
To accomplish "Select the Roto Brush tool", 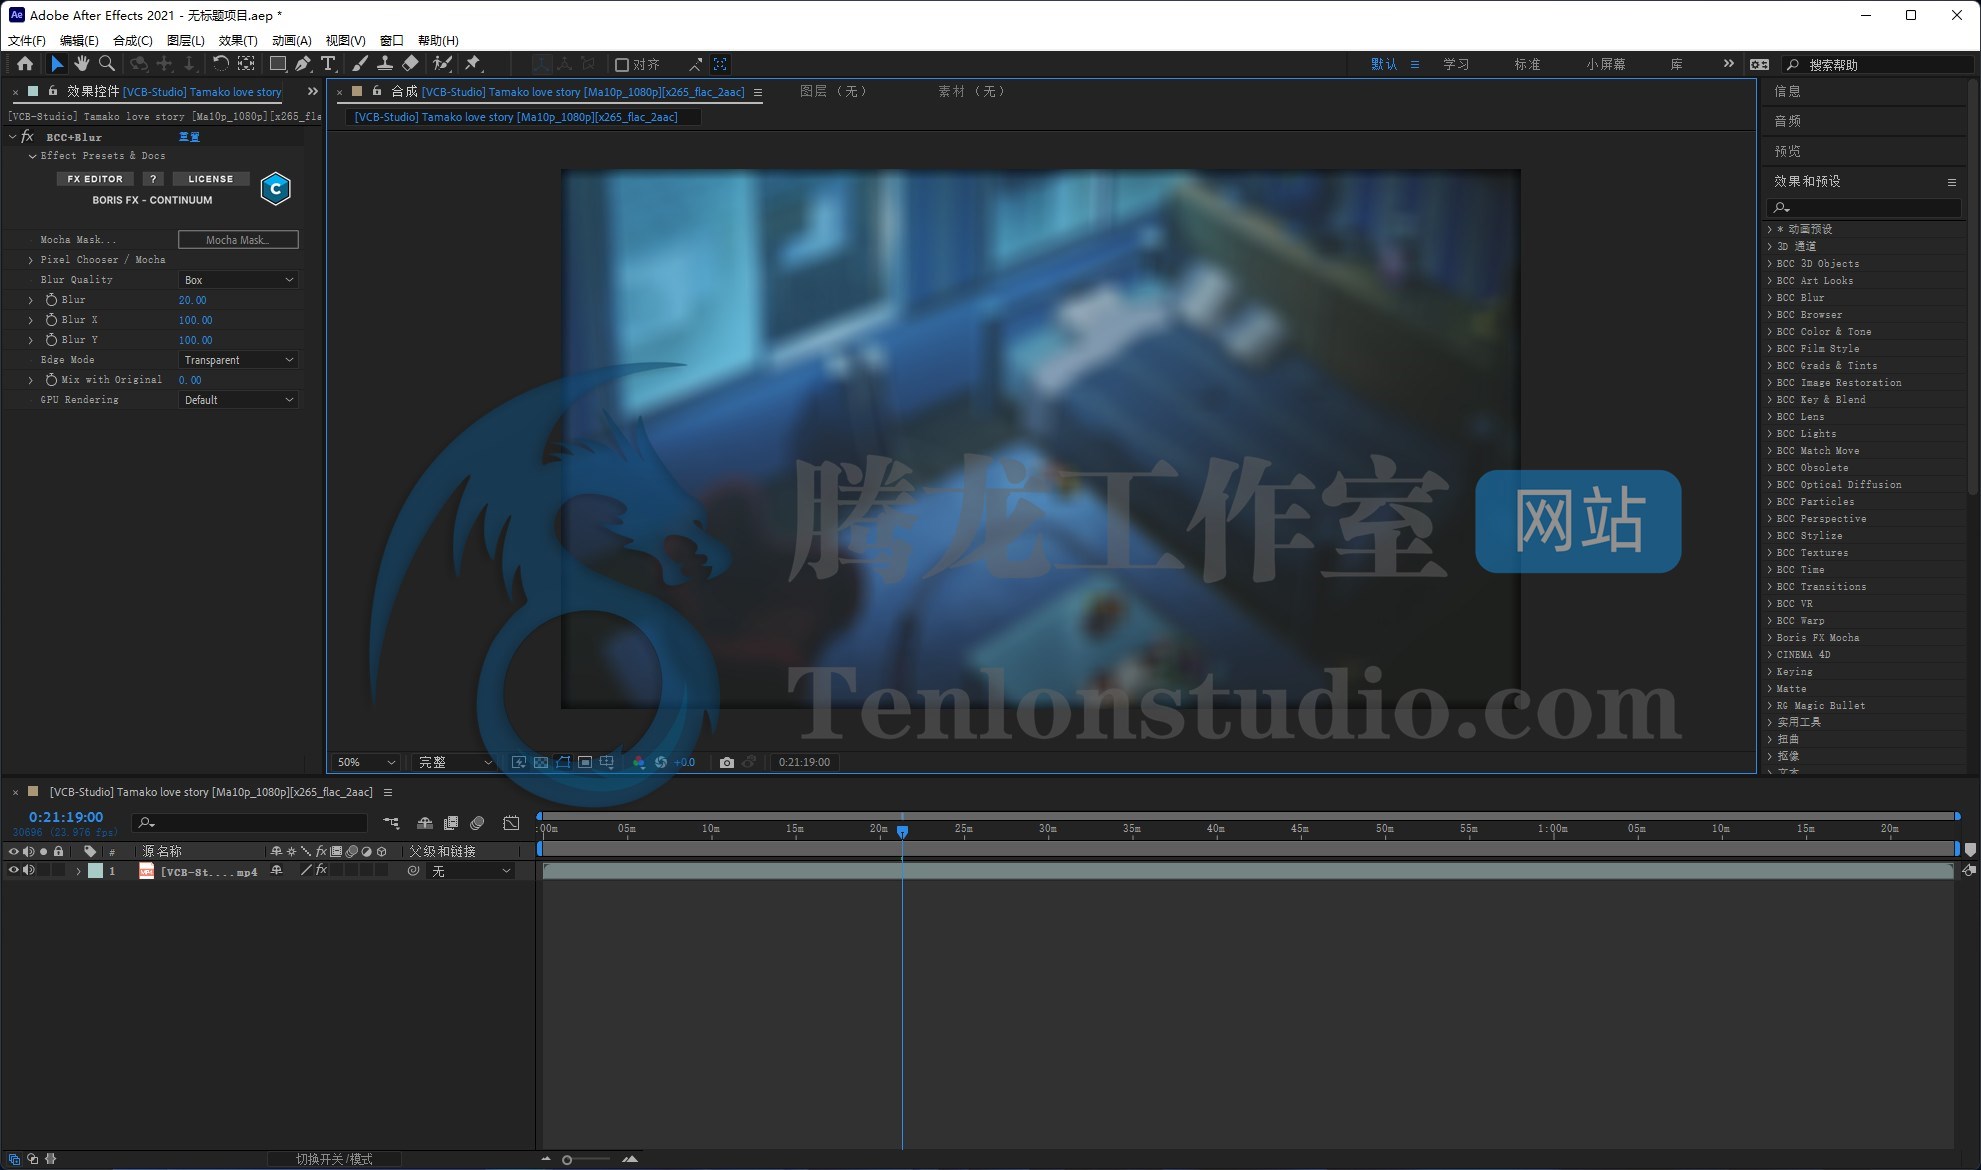I will [441, 64].
